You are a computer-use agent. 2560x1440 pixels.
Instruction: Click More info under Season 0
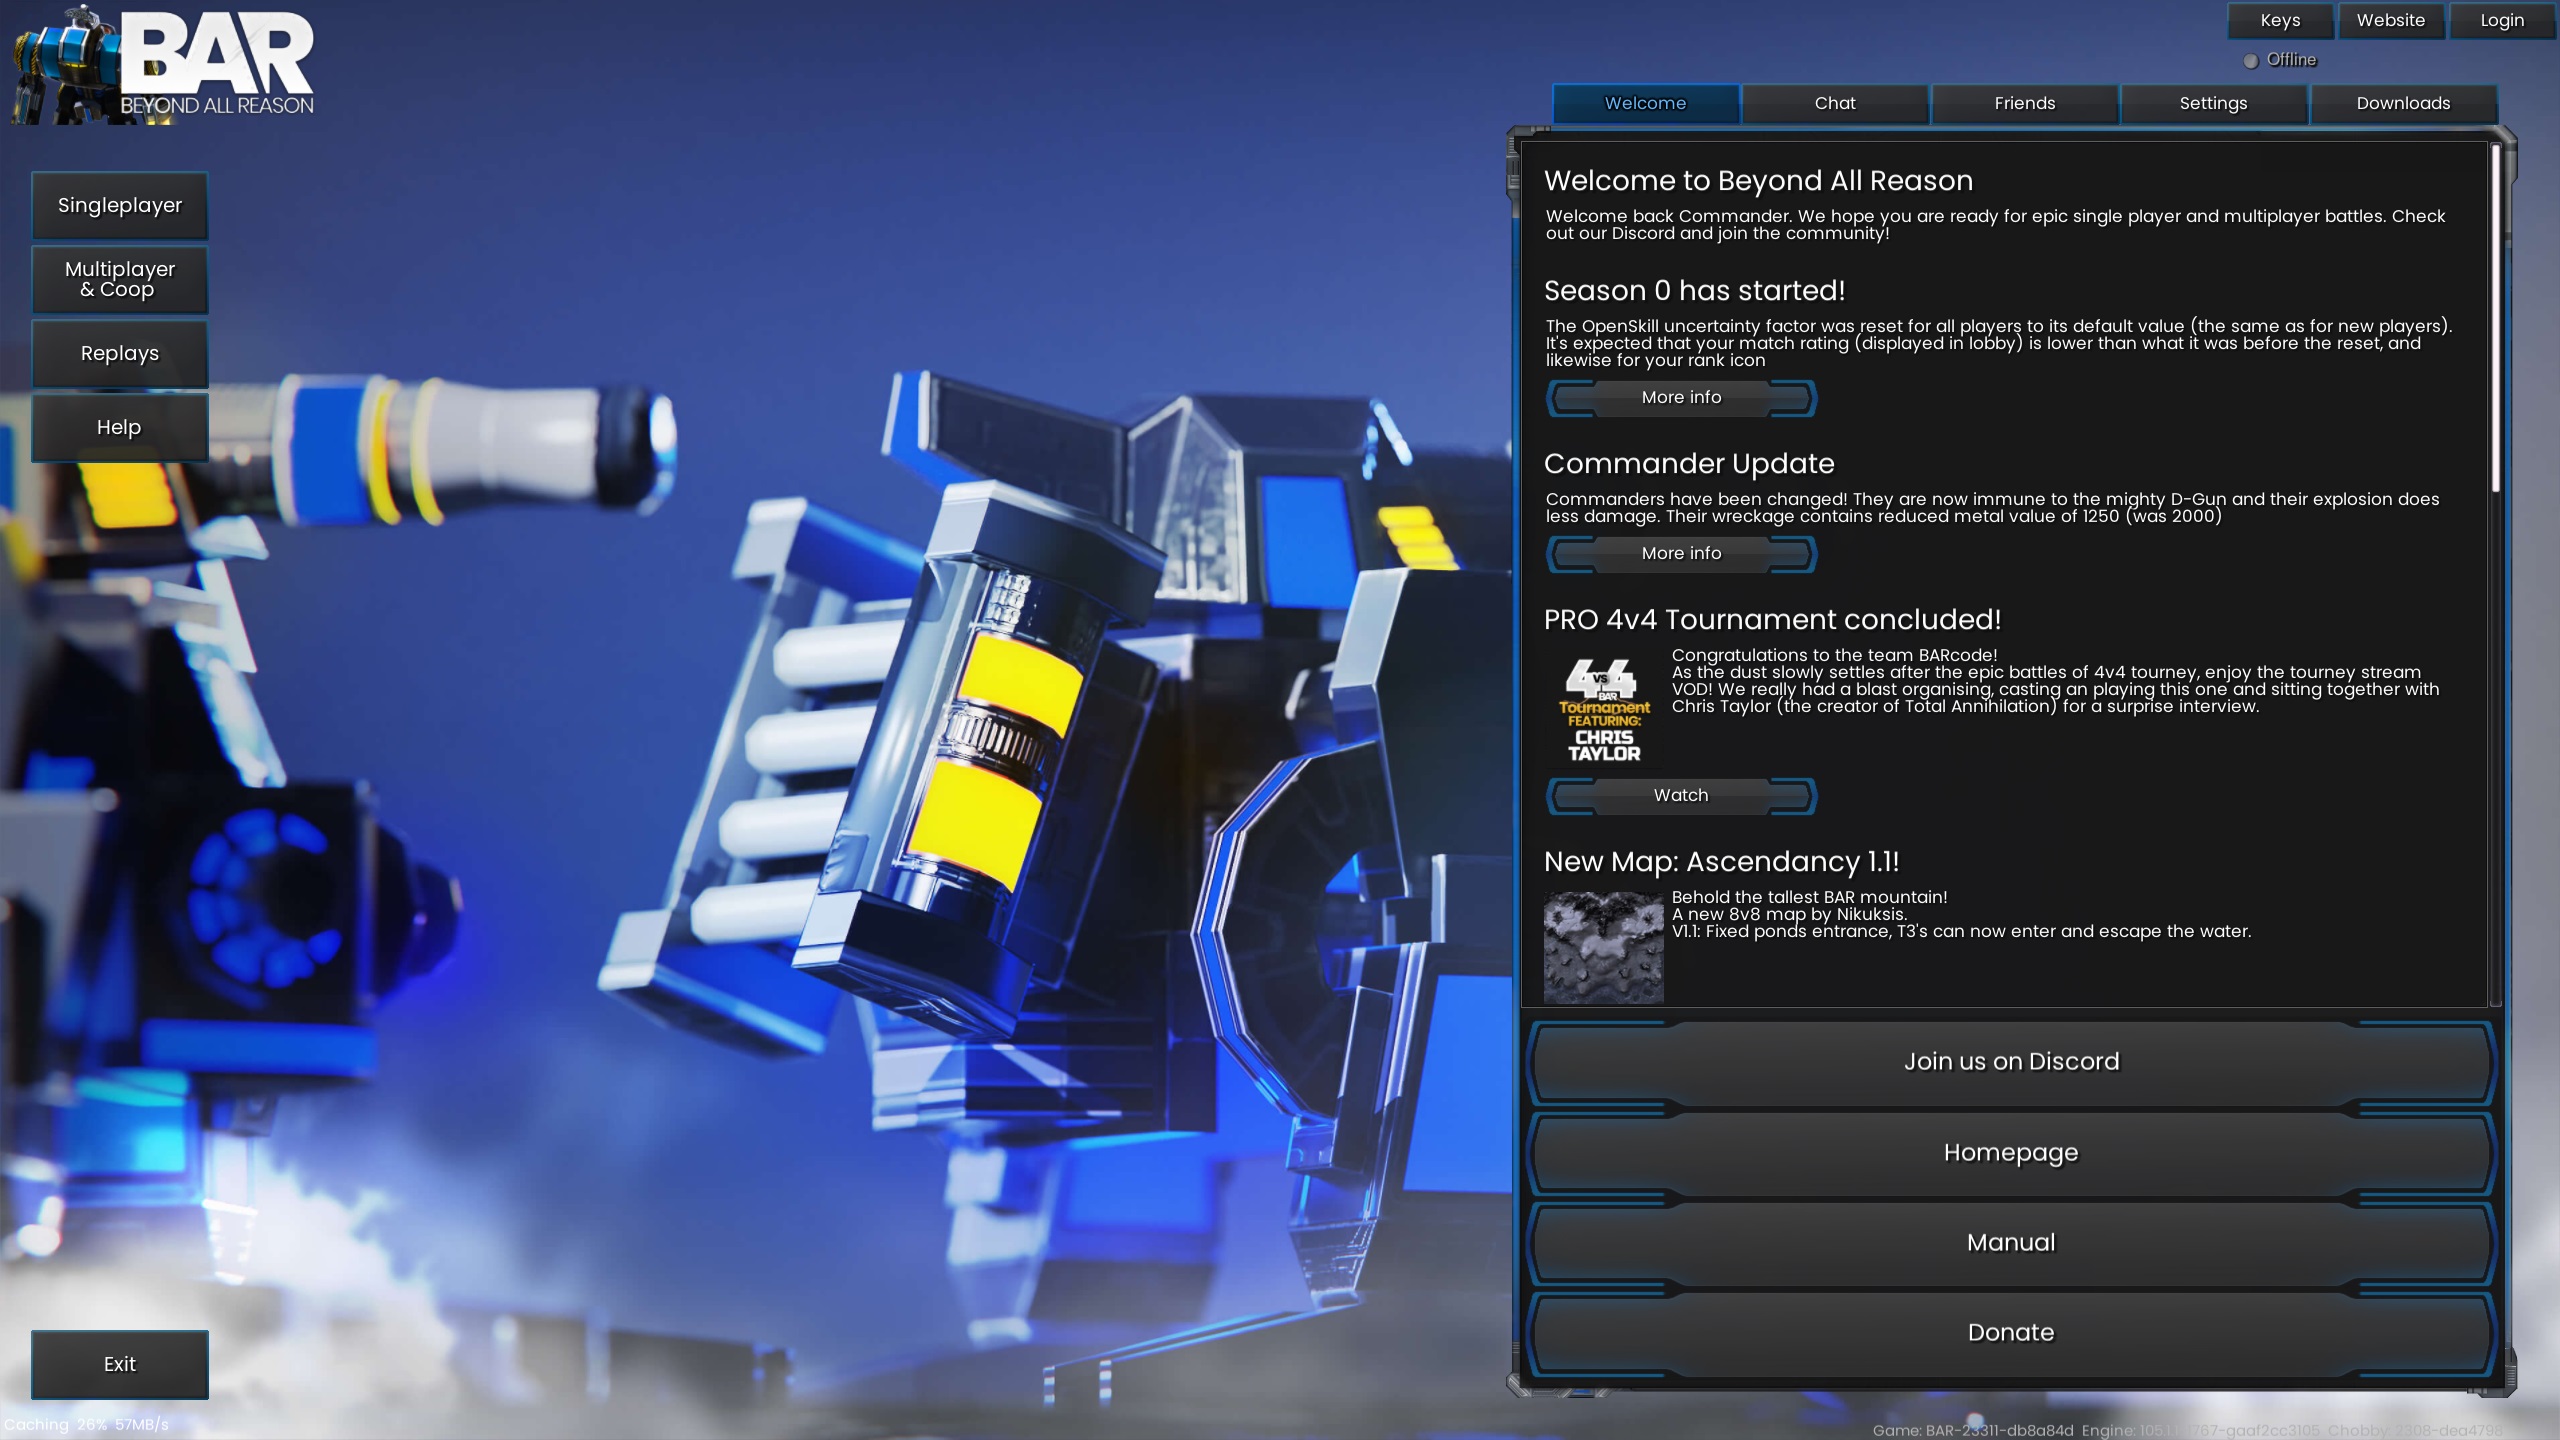(1681, 398)
